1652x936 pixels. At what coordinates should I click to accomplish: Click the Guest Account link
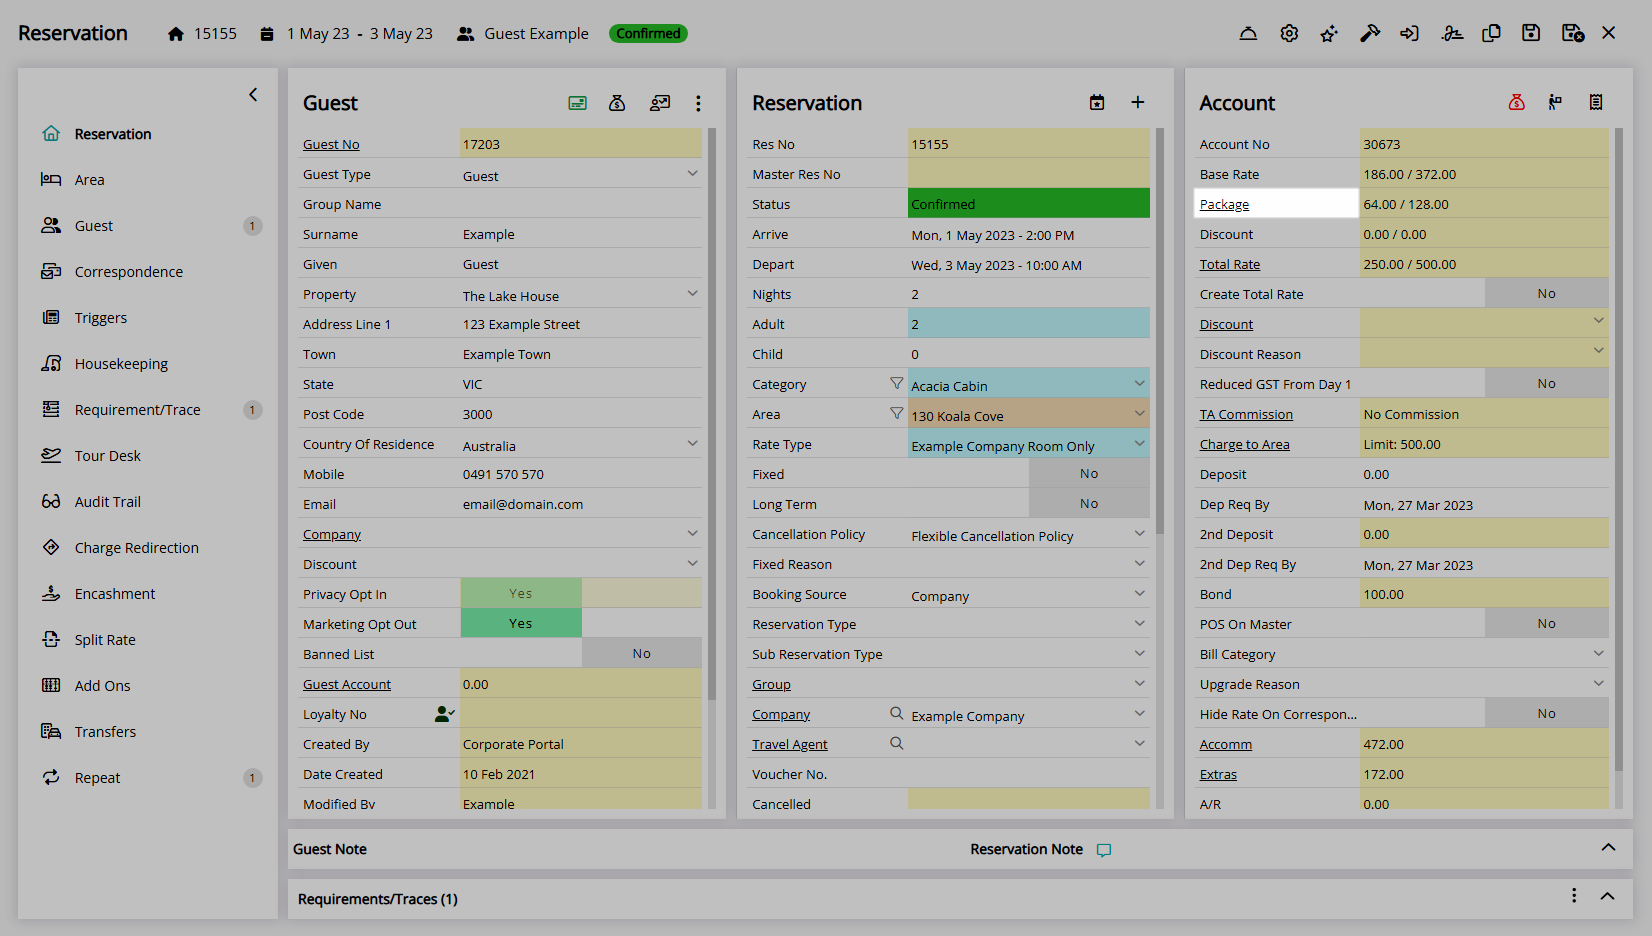347,684
